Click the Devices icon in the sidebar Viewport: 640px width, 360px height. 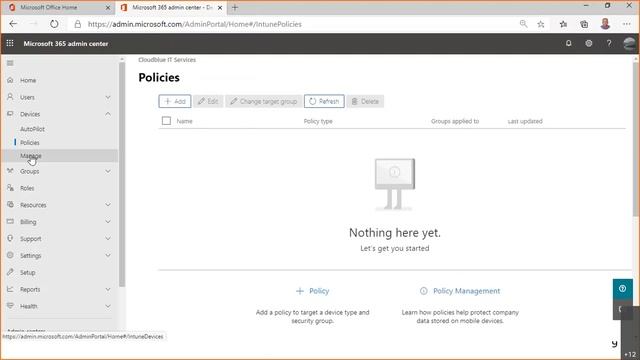pyautogui.click(x=10, y=113)
